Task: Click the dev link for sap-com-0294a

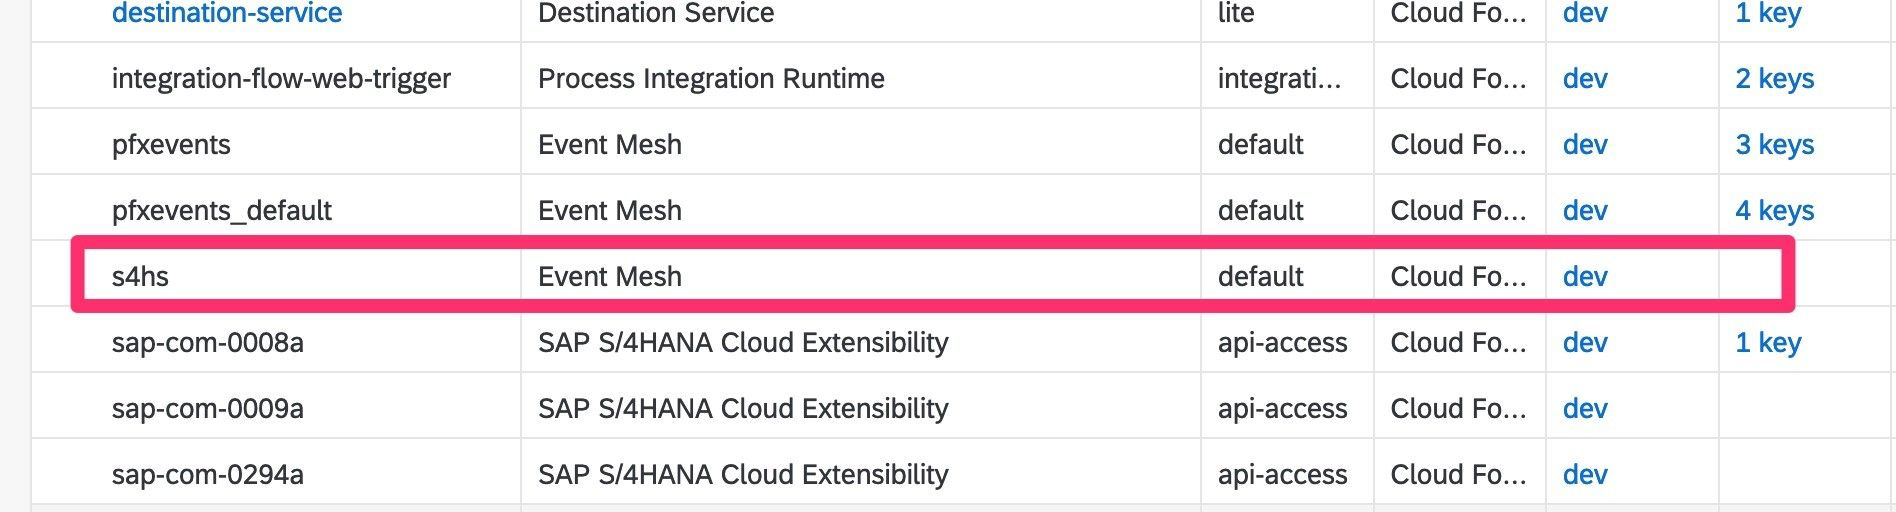Action: [1585, 475]
